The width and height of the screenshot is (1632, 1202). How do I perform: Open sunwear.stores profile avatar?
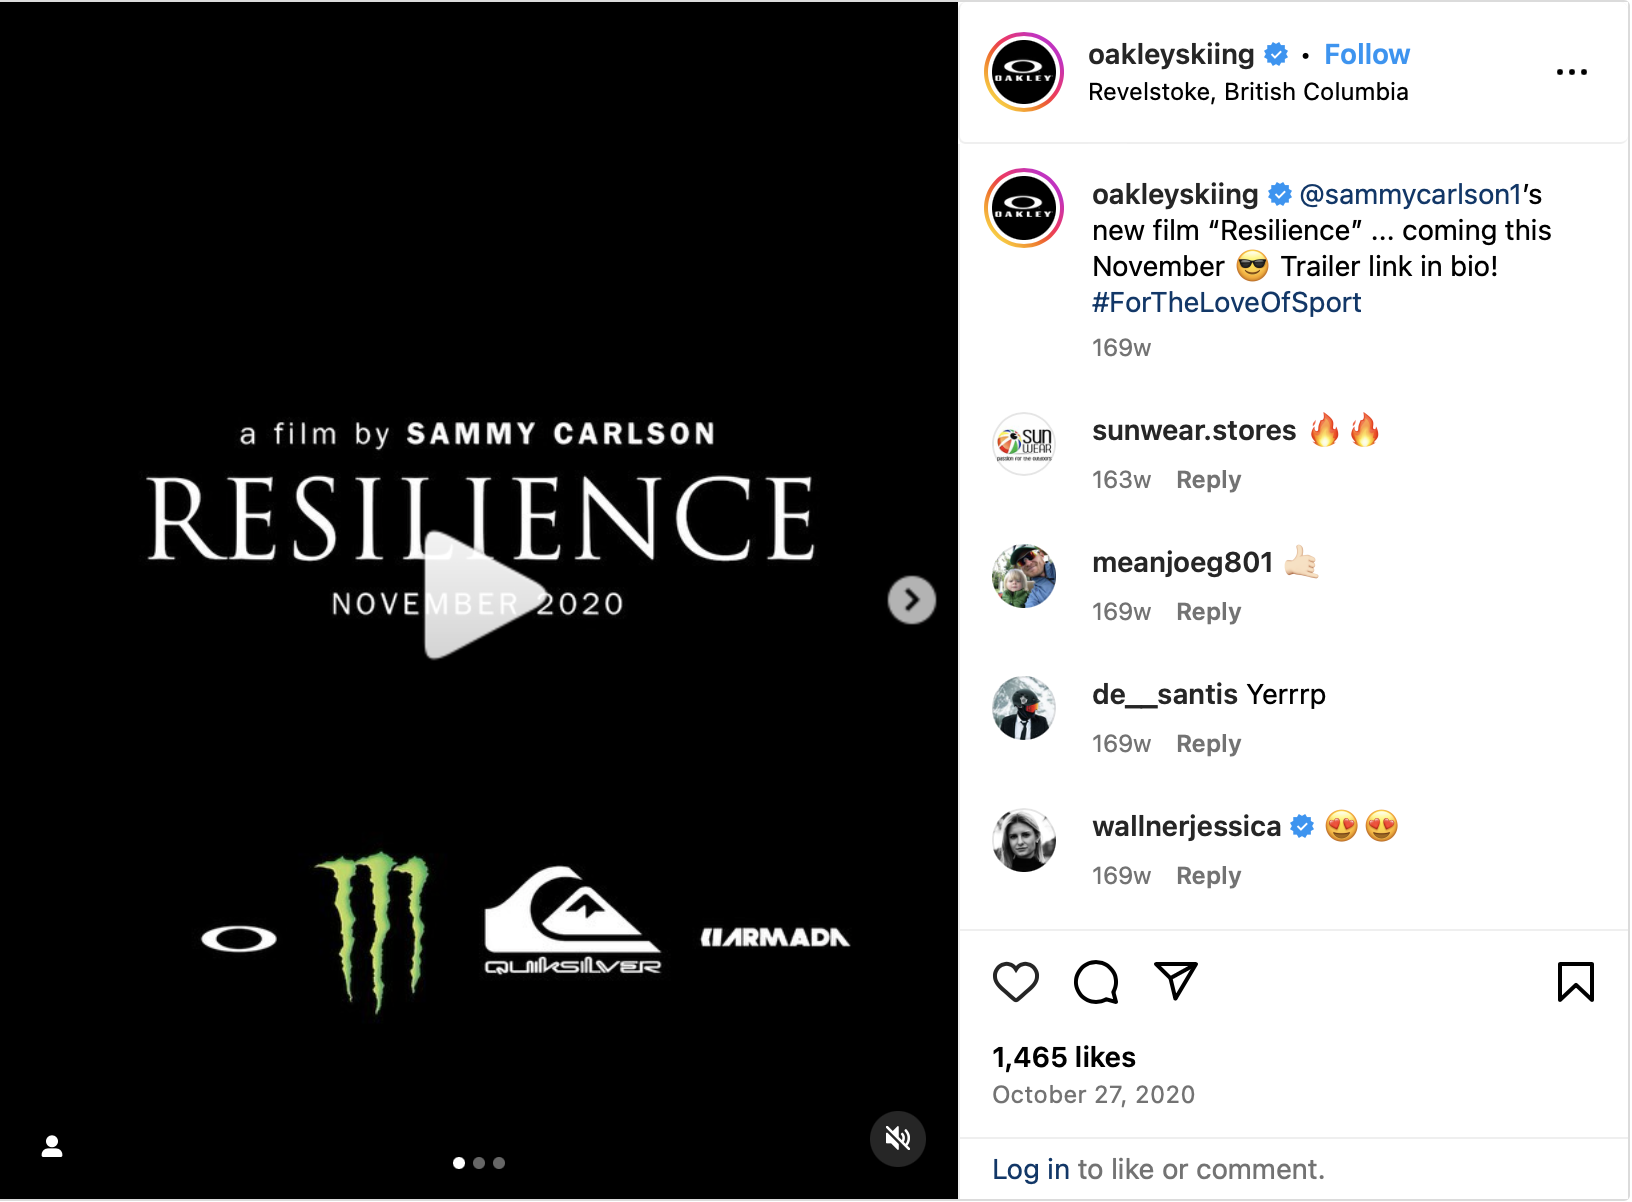pos(1023,443)
